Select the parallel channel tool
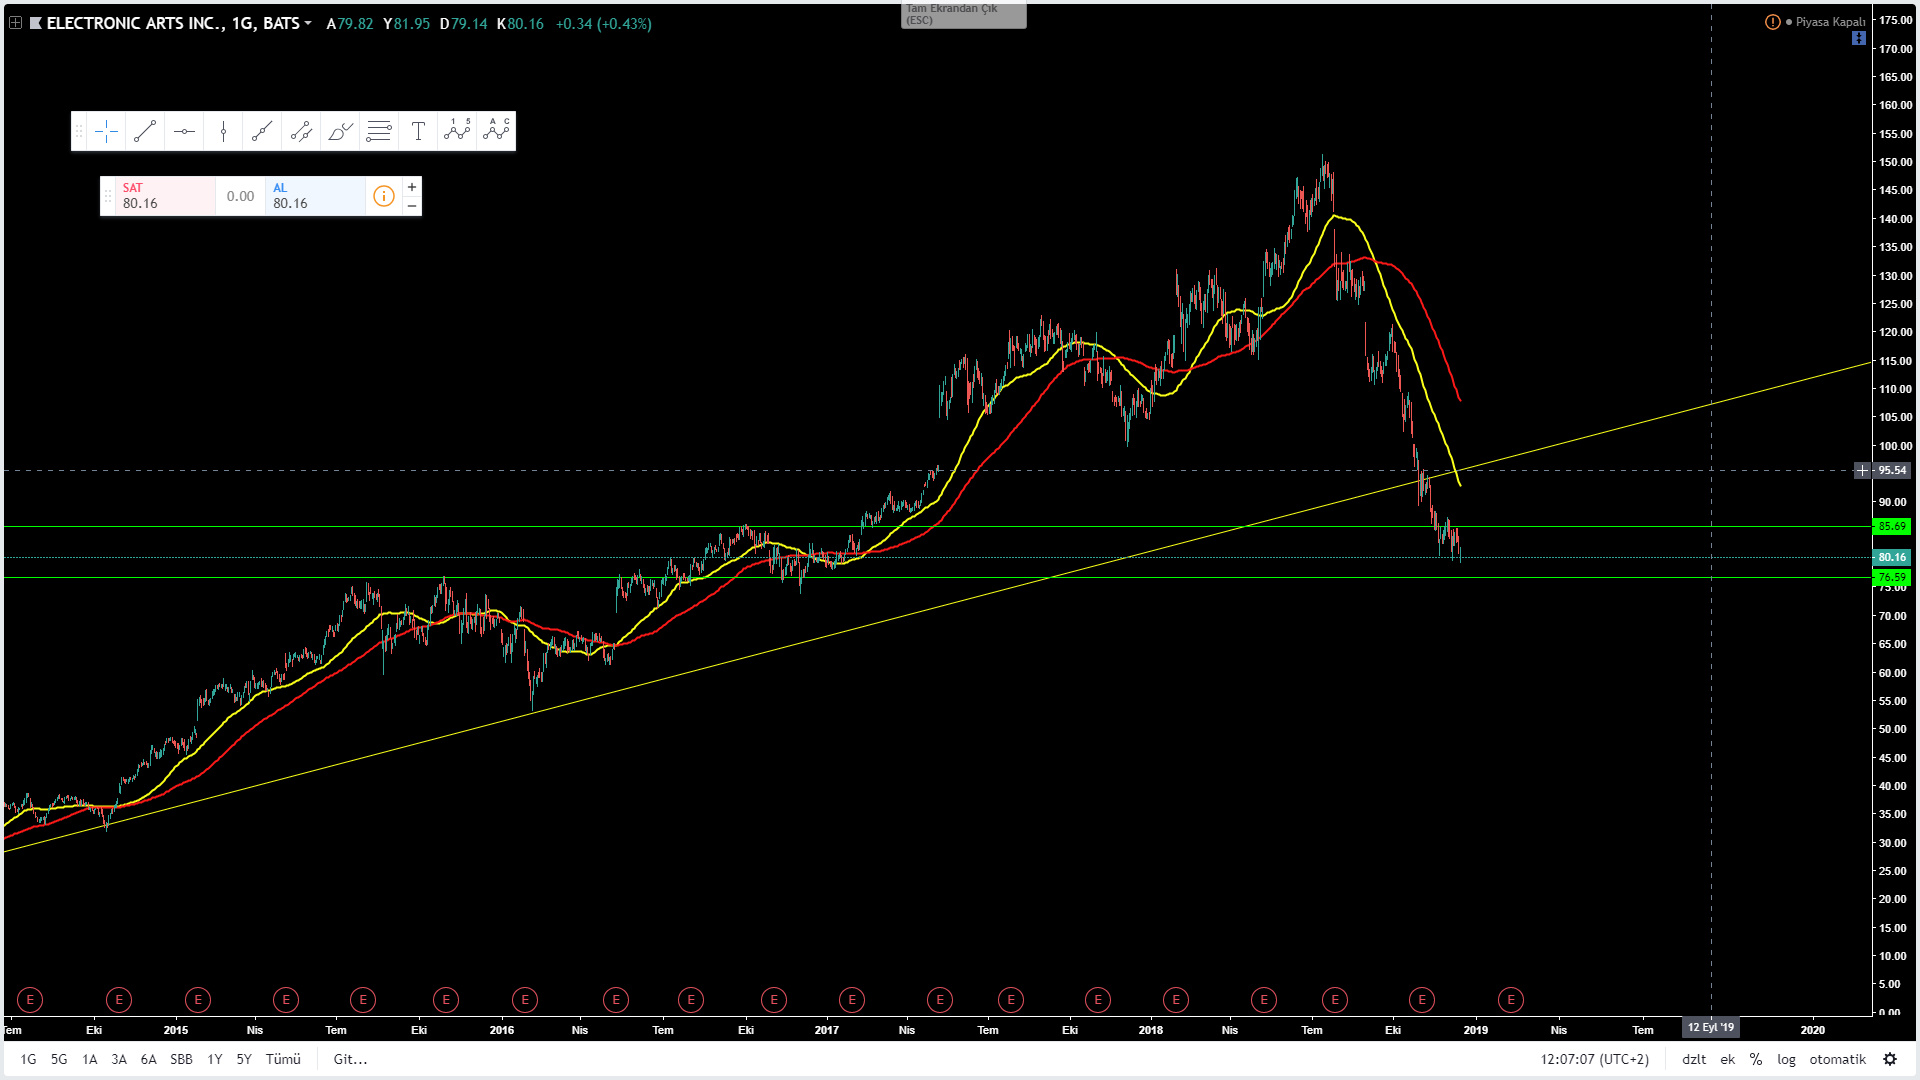The height and width of the screenshot is (1080, 1920). [x=301, y=131]
